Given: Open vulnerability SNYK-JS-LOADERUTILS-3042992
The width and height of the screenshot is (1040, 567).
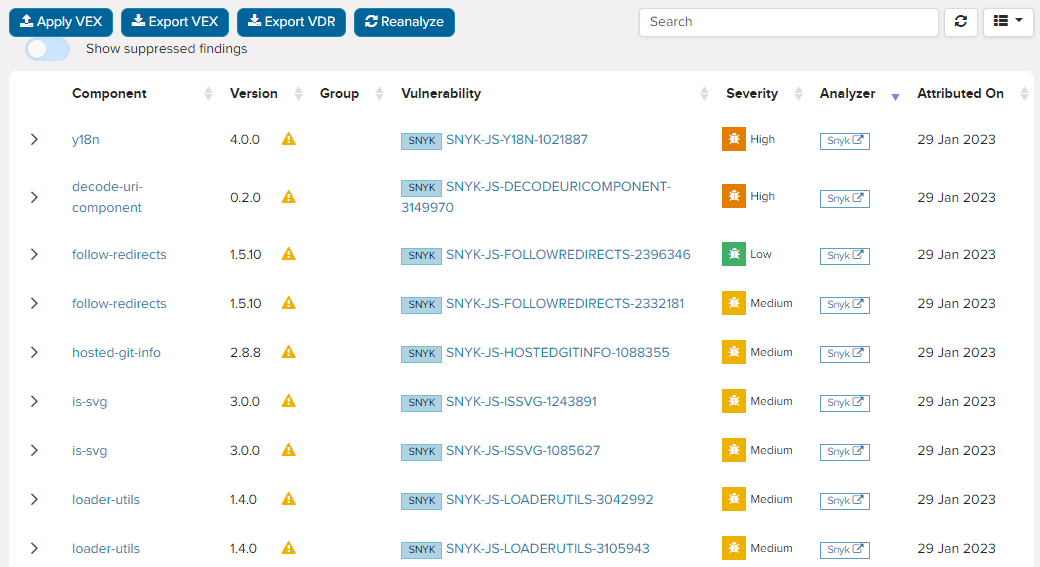Looking at the screenshot, I should (x=549, y=500).
